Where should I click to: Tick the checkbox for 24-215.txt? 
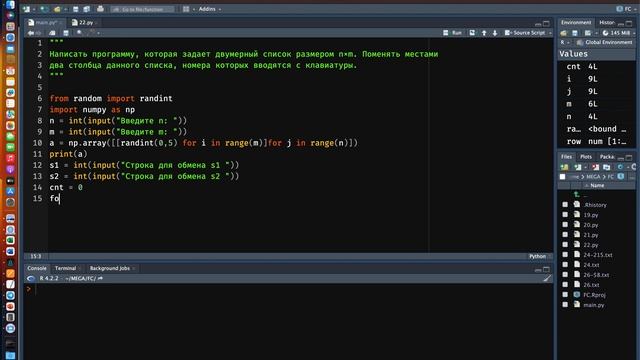565,255
